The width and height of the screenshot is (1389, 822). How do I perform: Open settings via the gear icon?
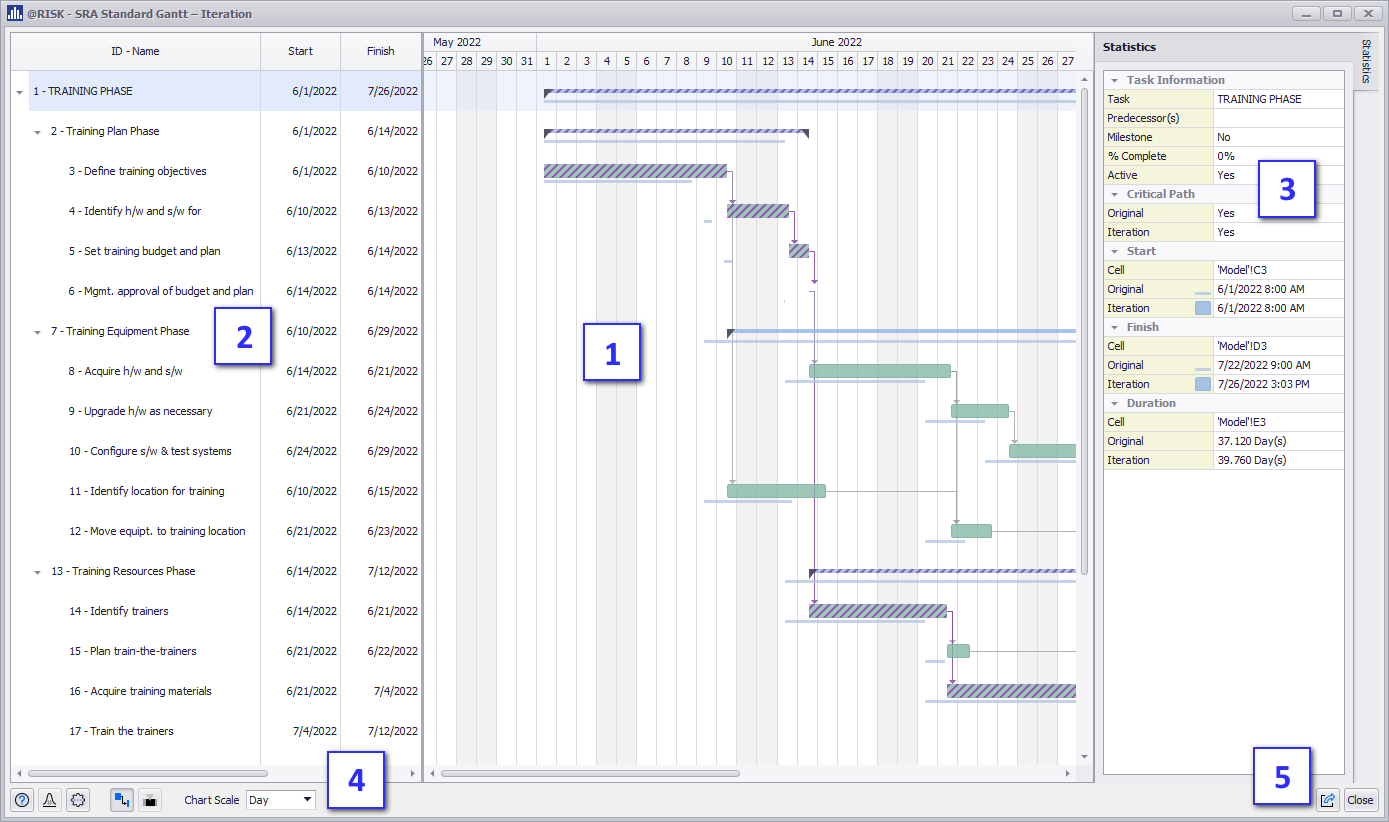pos(78,799)
